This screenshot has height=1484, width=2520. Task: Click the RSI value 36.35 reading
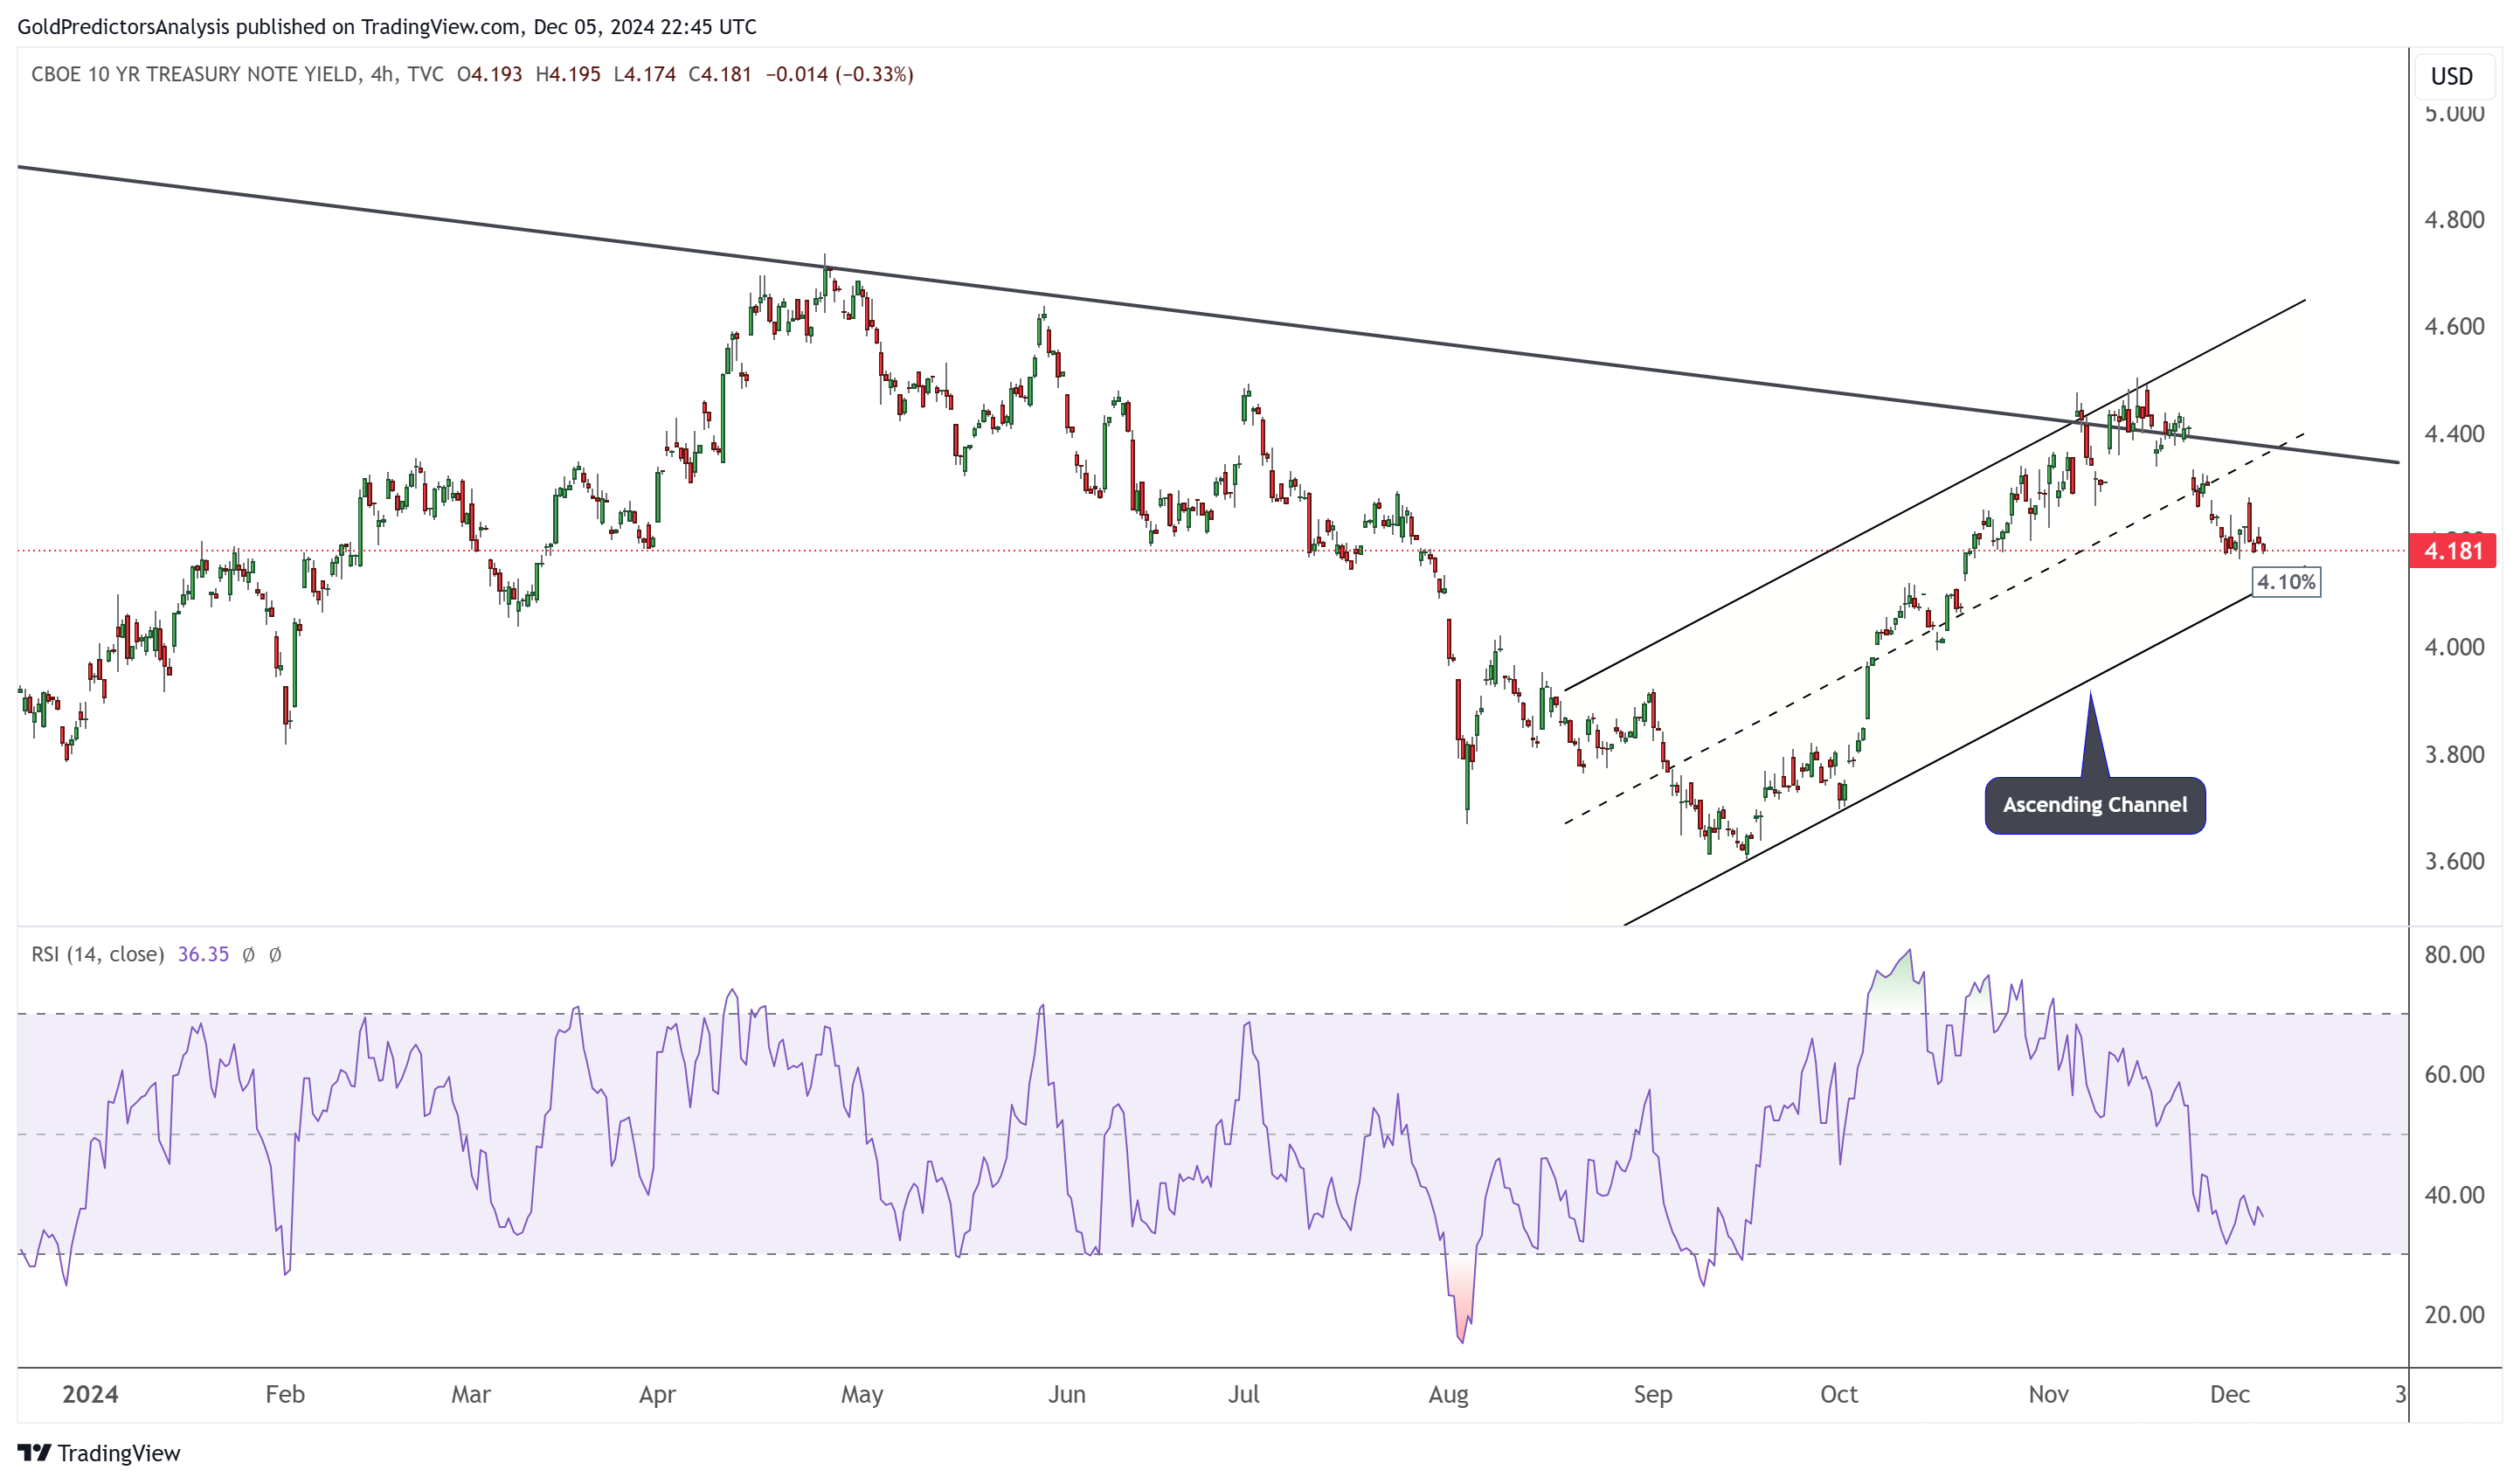[x=203, y=955]
